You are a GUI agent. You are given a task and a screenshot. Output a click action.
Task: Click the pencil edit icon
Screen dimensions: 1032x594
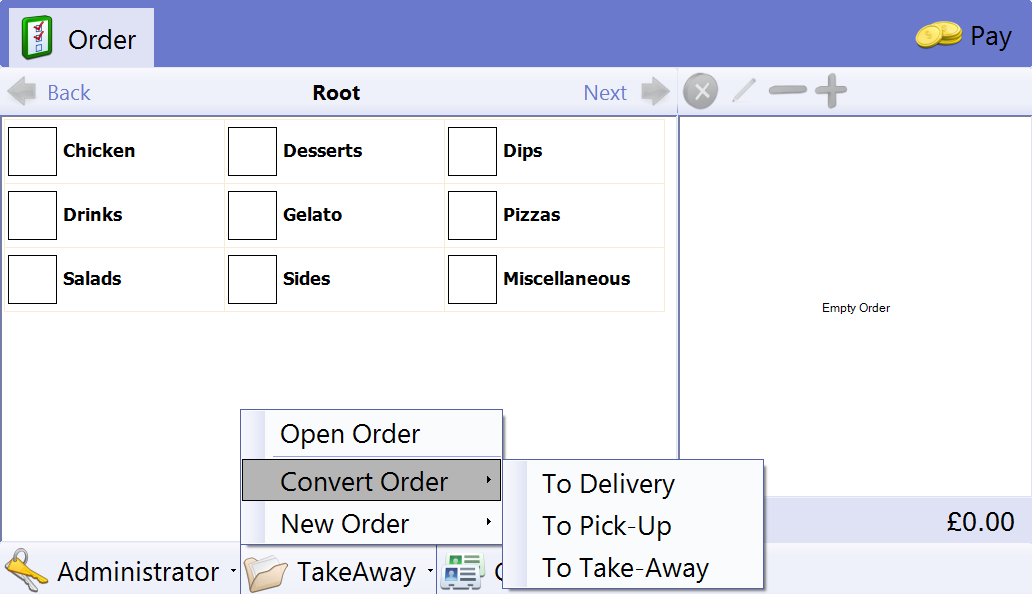pyautogui.click(x=744, y=92)
